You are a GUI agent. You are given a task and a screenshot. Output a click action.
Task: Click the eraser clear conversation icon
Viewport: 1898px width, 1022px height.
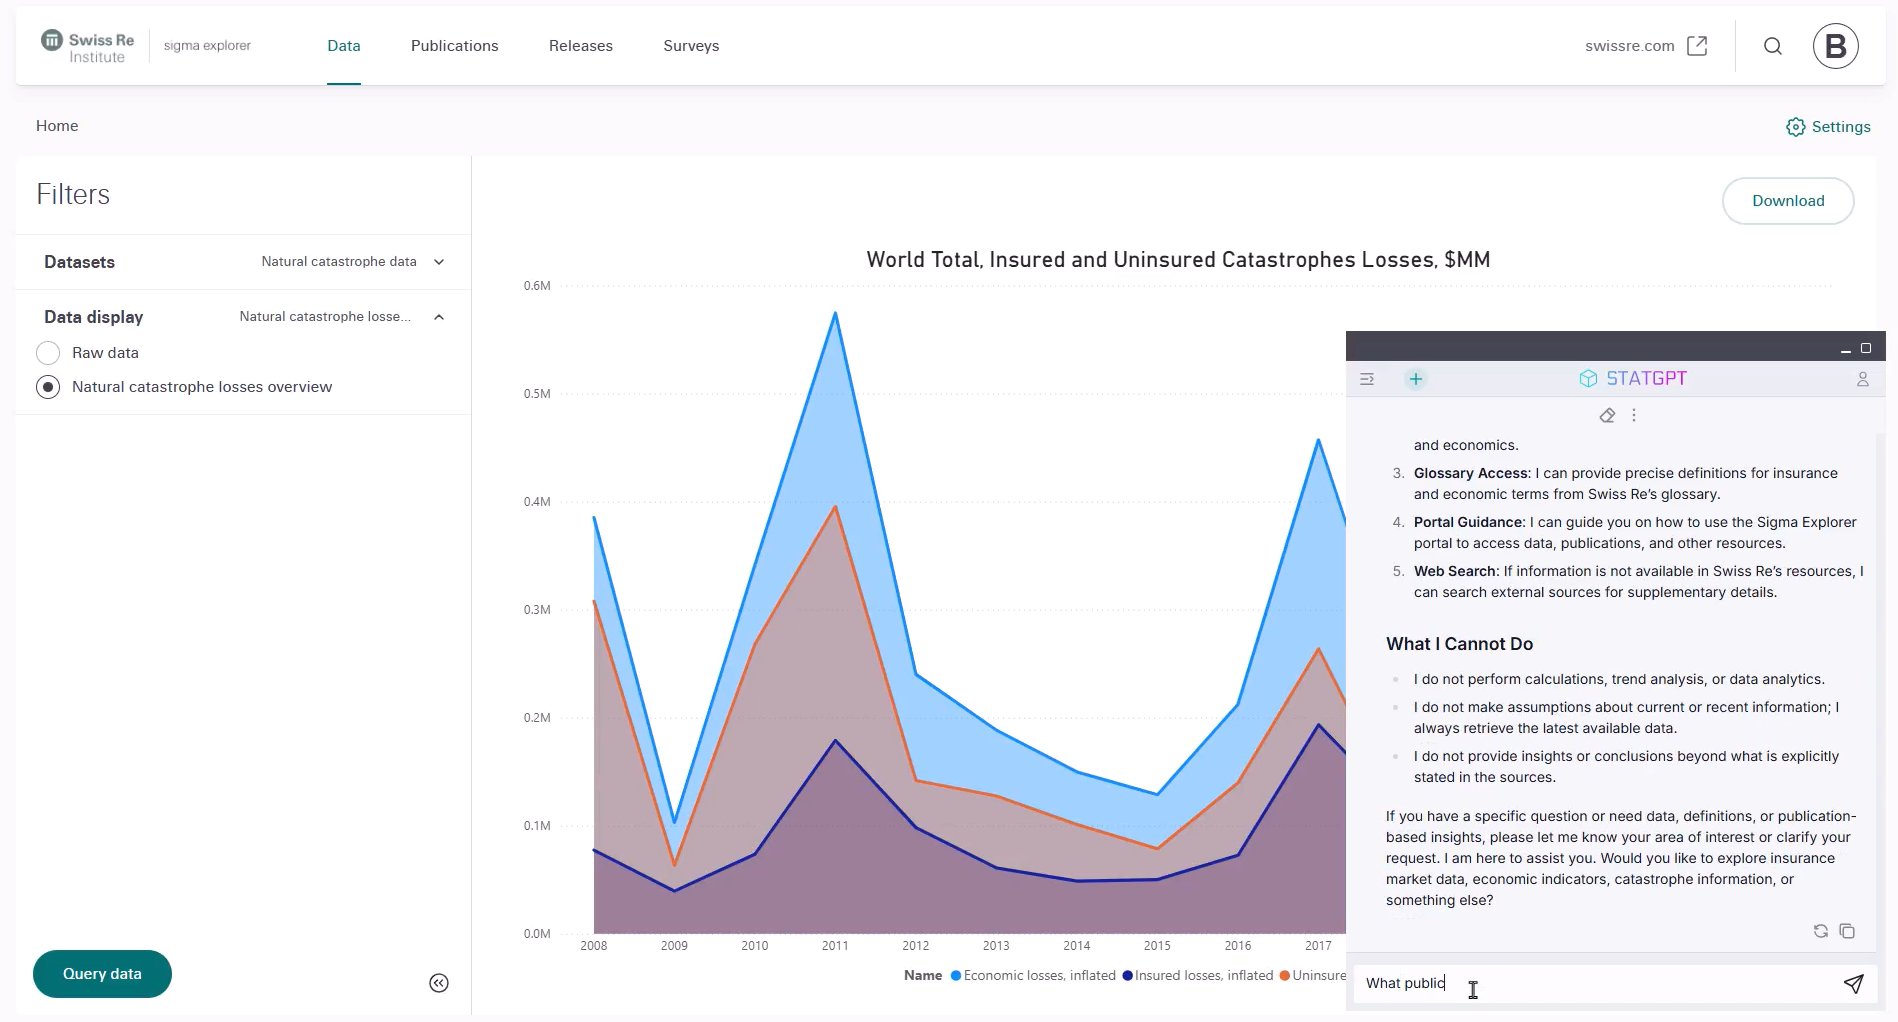[1607, 416]
